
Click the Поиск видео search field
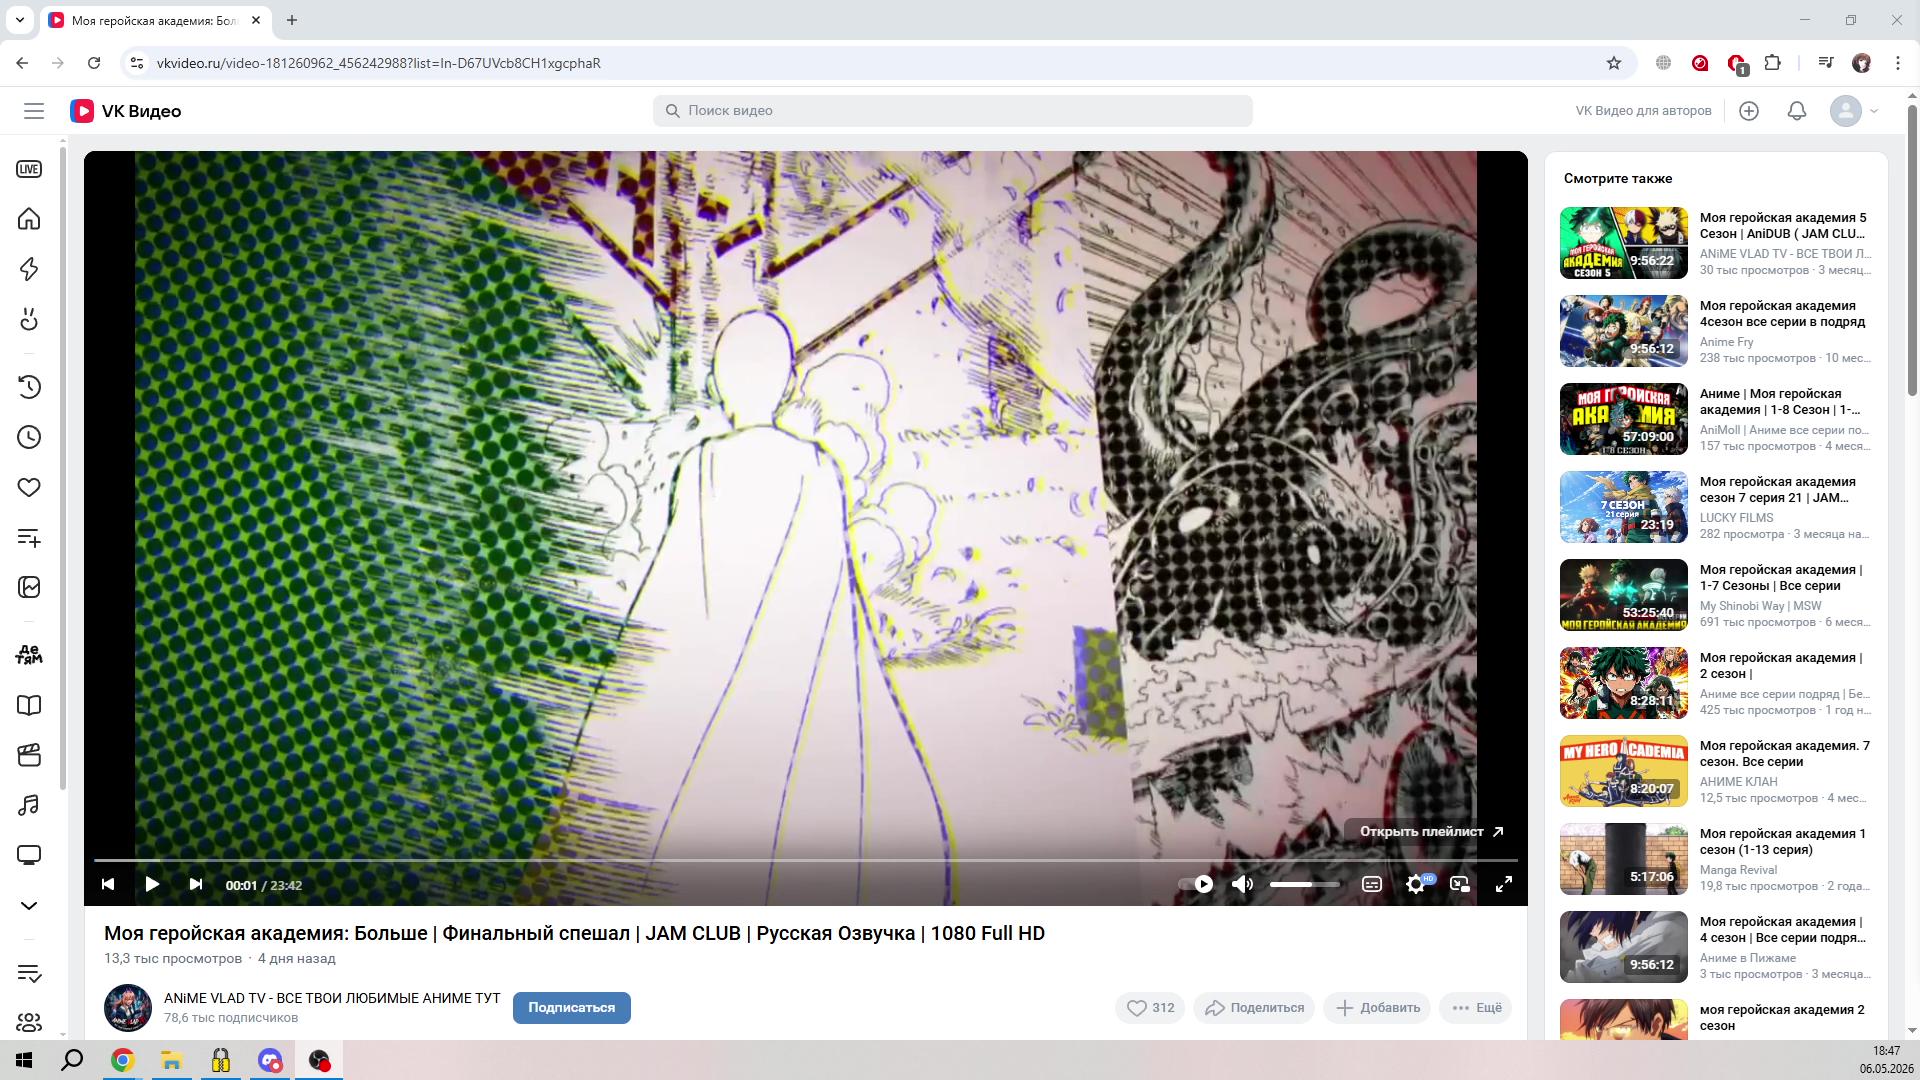pyautogui.click(x=953, y=111)
